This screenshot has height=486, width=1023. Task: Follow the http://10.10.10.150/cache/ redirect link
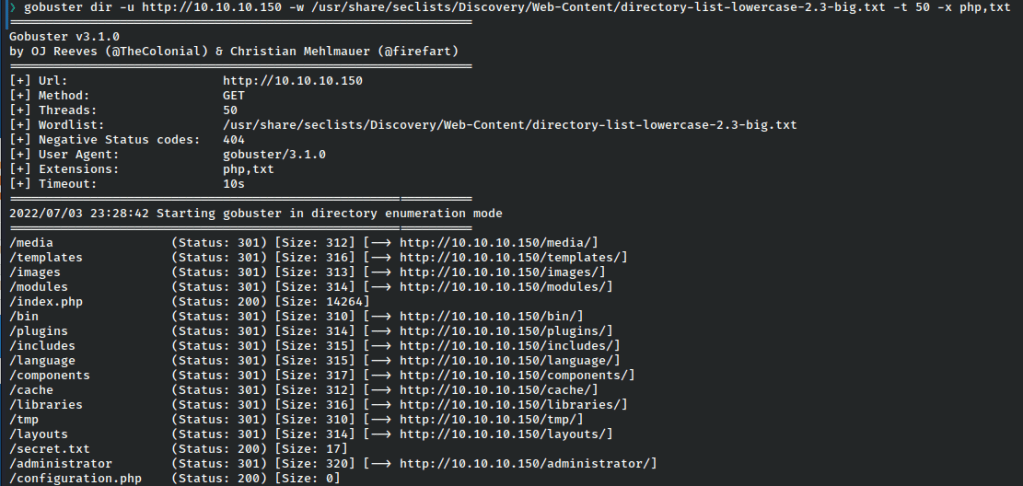click(x=499, y=390)
